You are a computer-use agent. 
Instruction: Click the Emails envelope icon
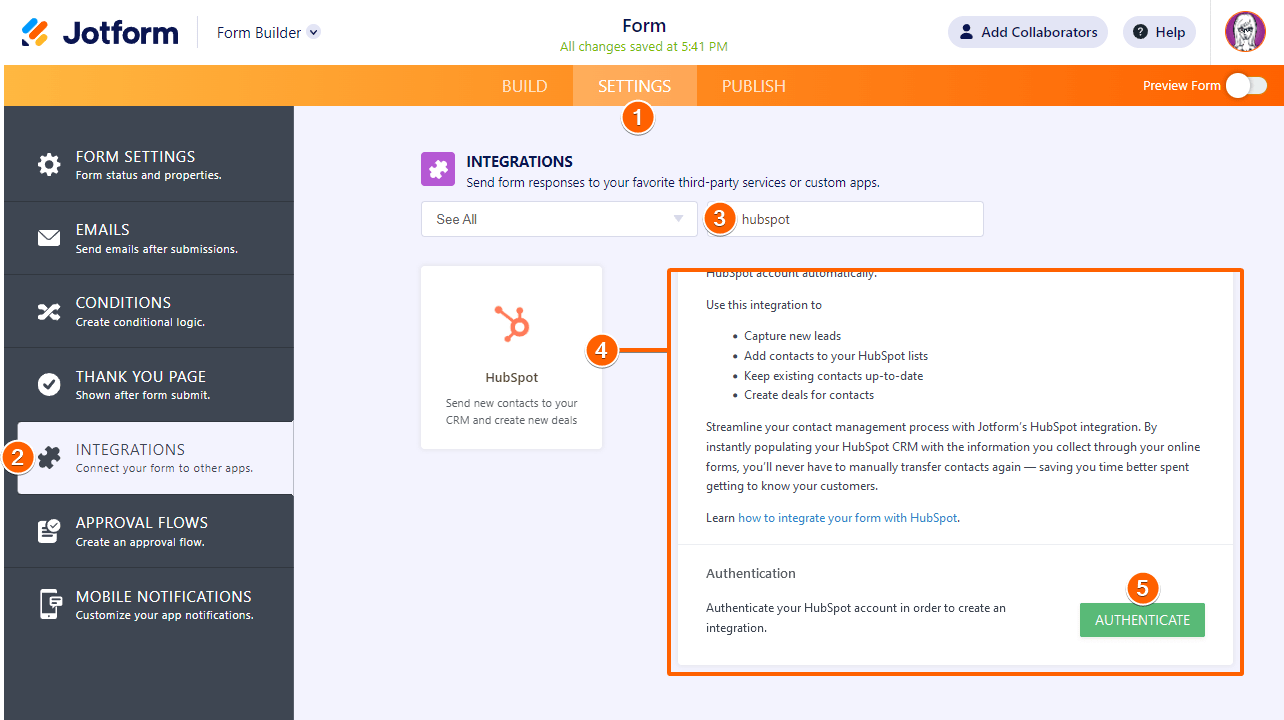49,238
